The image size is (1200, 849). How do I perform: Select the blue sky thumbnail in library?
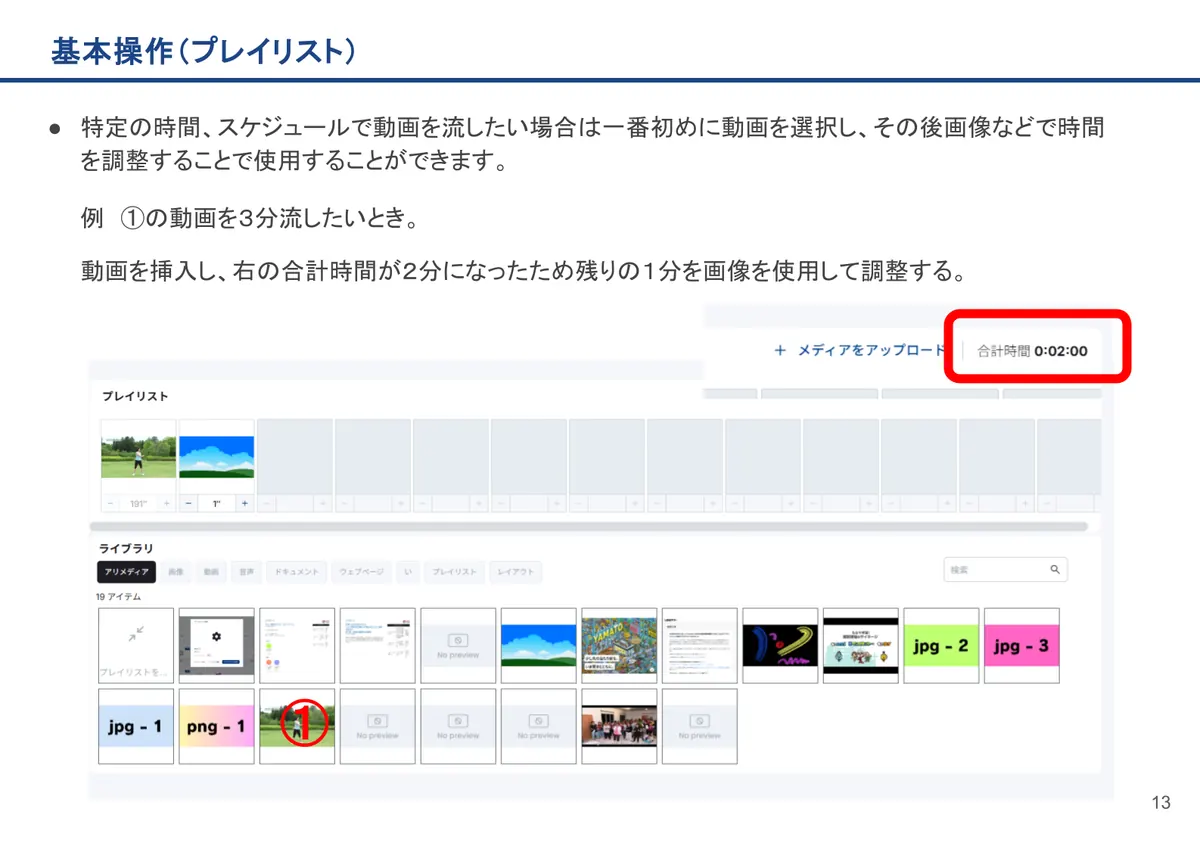click(538, 645)
